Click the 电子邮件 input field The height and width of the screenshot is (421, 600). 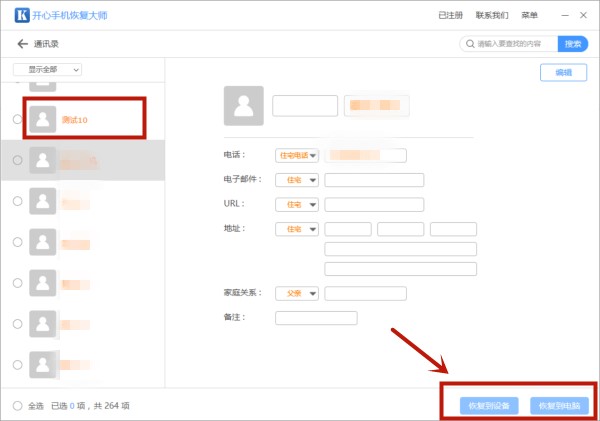click(374, 180)
